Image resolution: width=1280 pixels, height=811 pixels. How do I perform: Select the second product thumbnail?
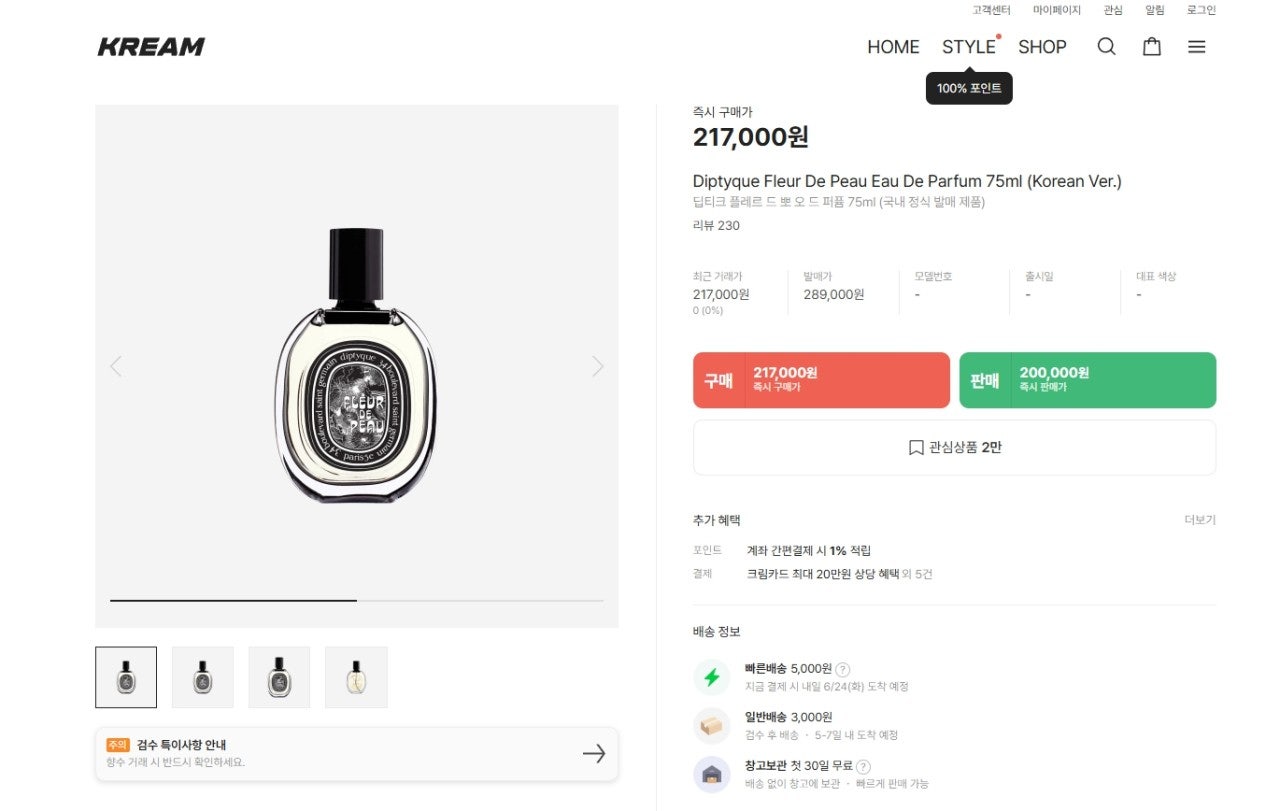(x=203, y=677)
